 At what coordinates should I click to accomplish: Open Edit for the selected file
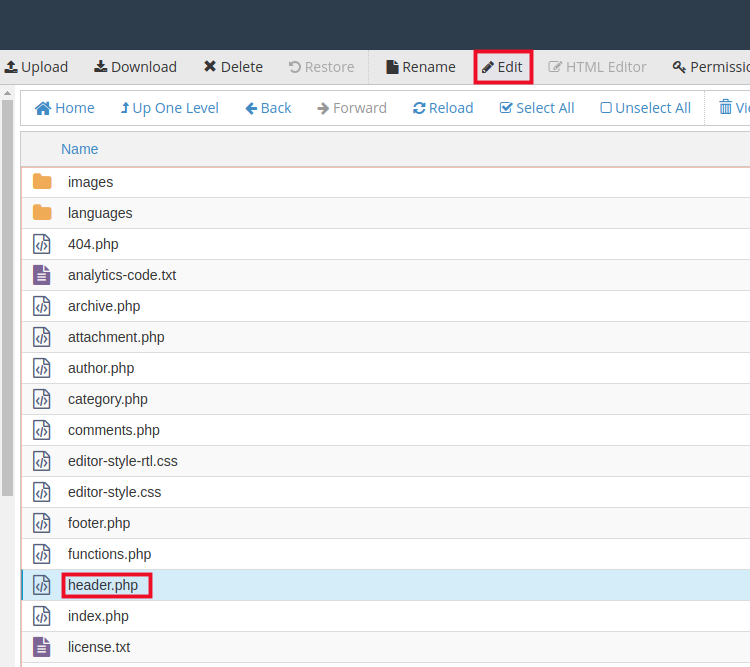pyautogui.click(x=502, y=67)
